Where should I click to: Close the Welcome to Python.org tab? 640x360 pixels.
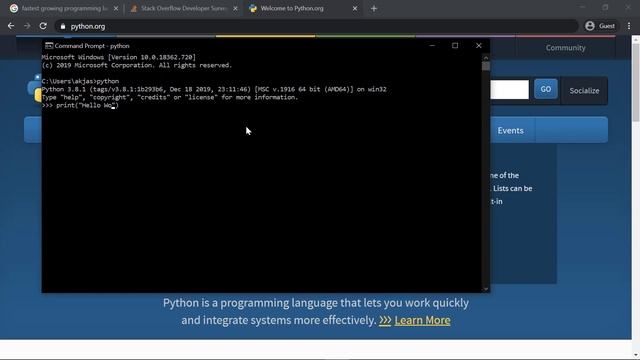[355, 8]
